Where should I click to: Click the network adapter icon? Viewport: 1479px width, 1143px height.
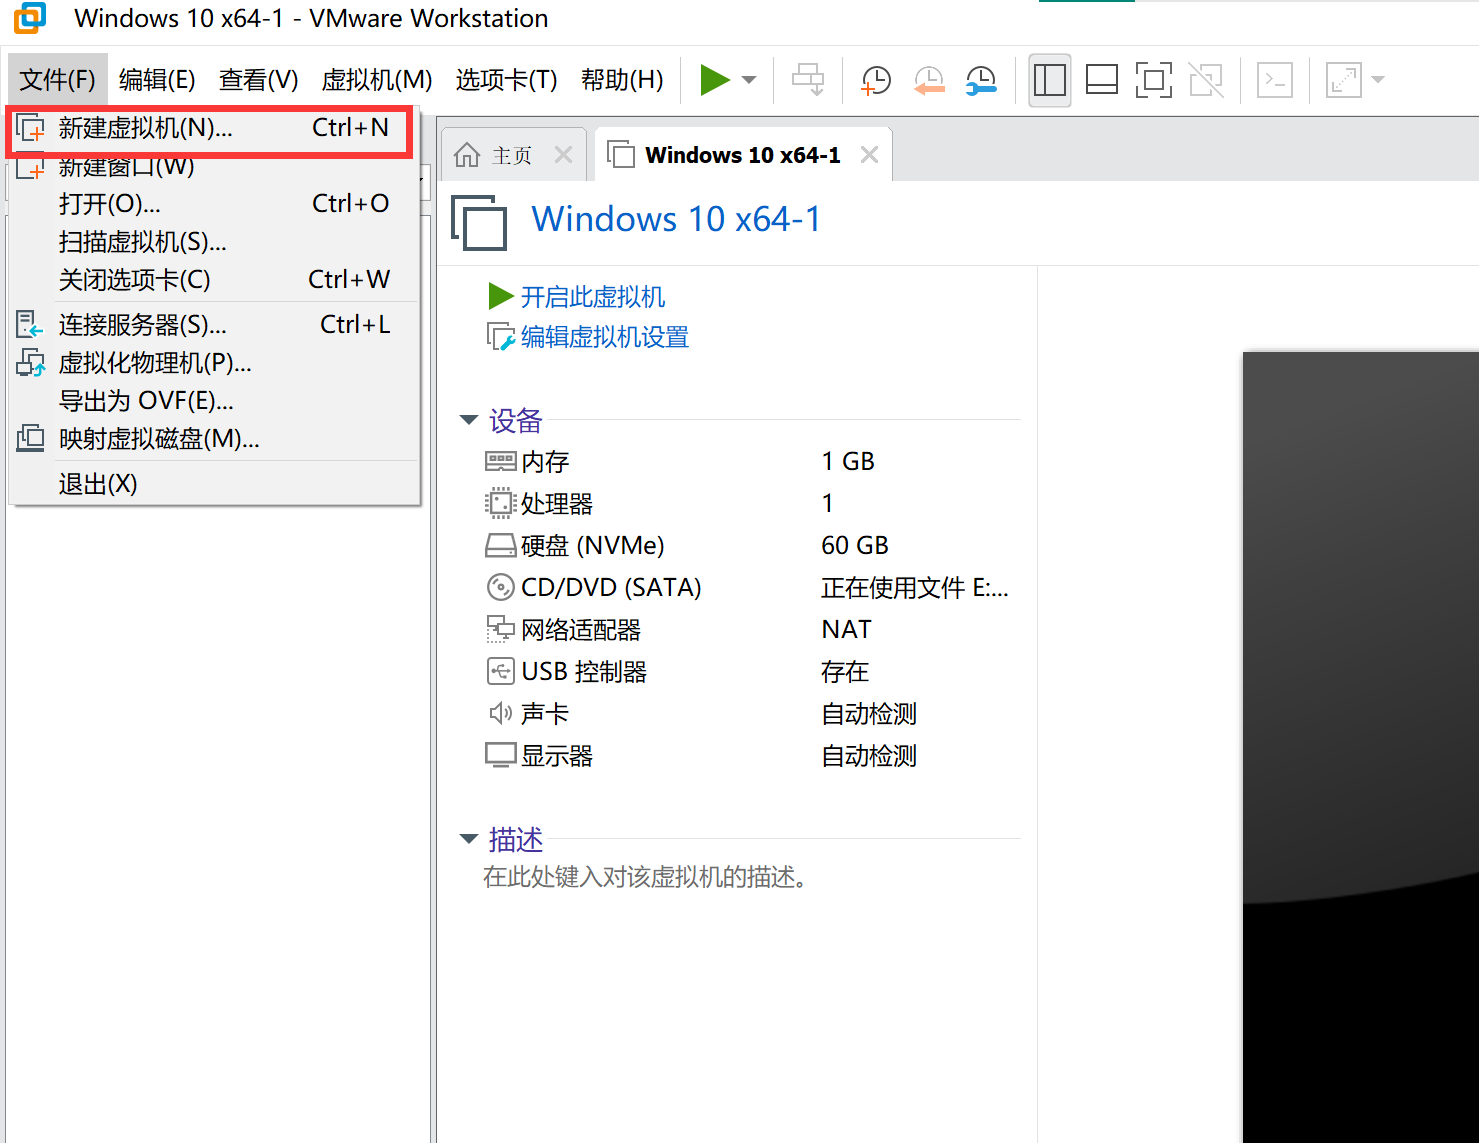[x=500, y=629]
